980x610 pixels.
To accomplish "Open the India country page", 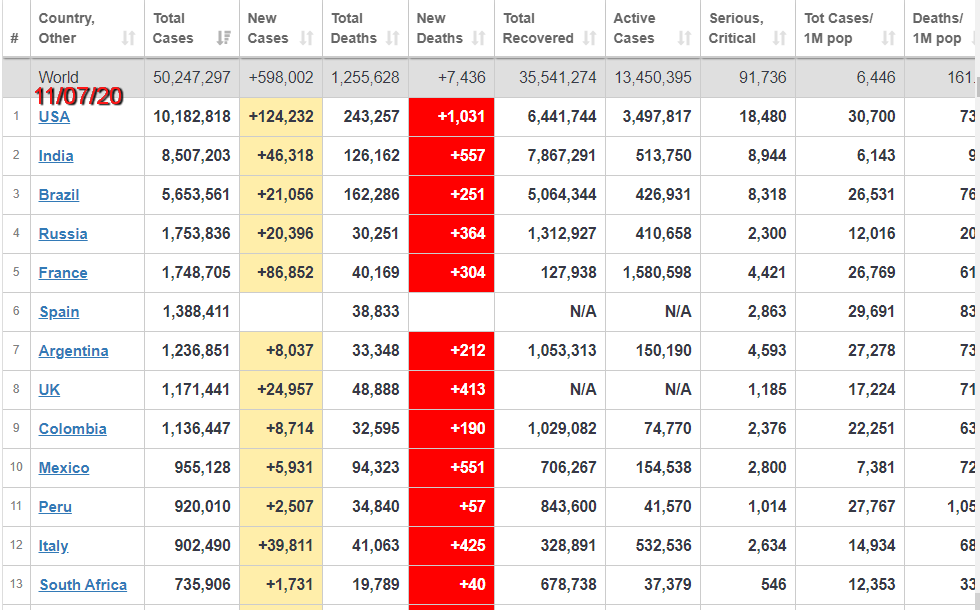I will (x=56, y=156).
